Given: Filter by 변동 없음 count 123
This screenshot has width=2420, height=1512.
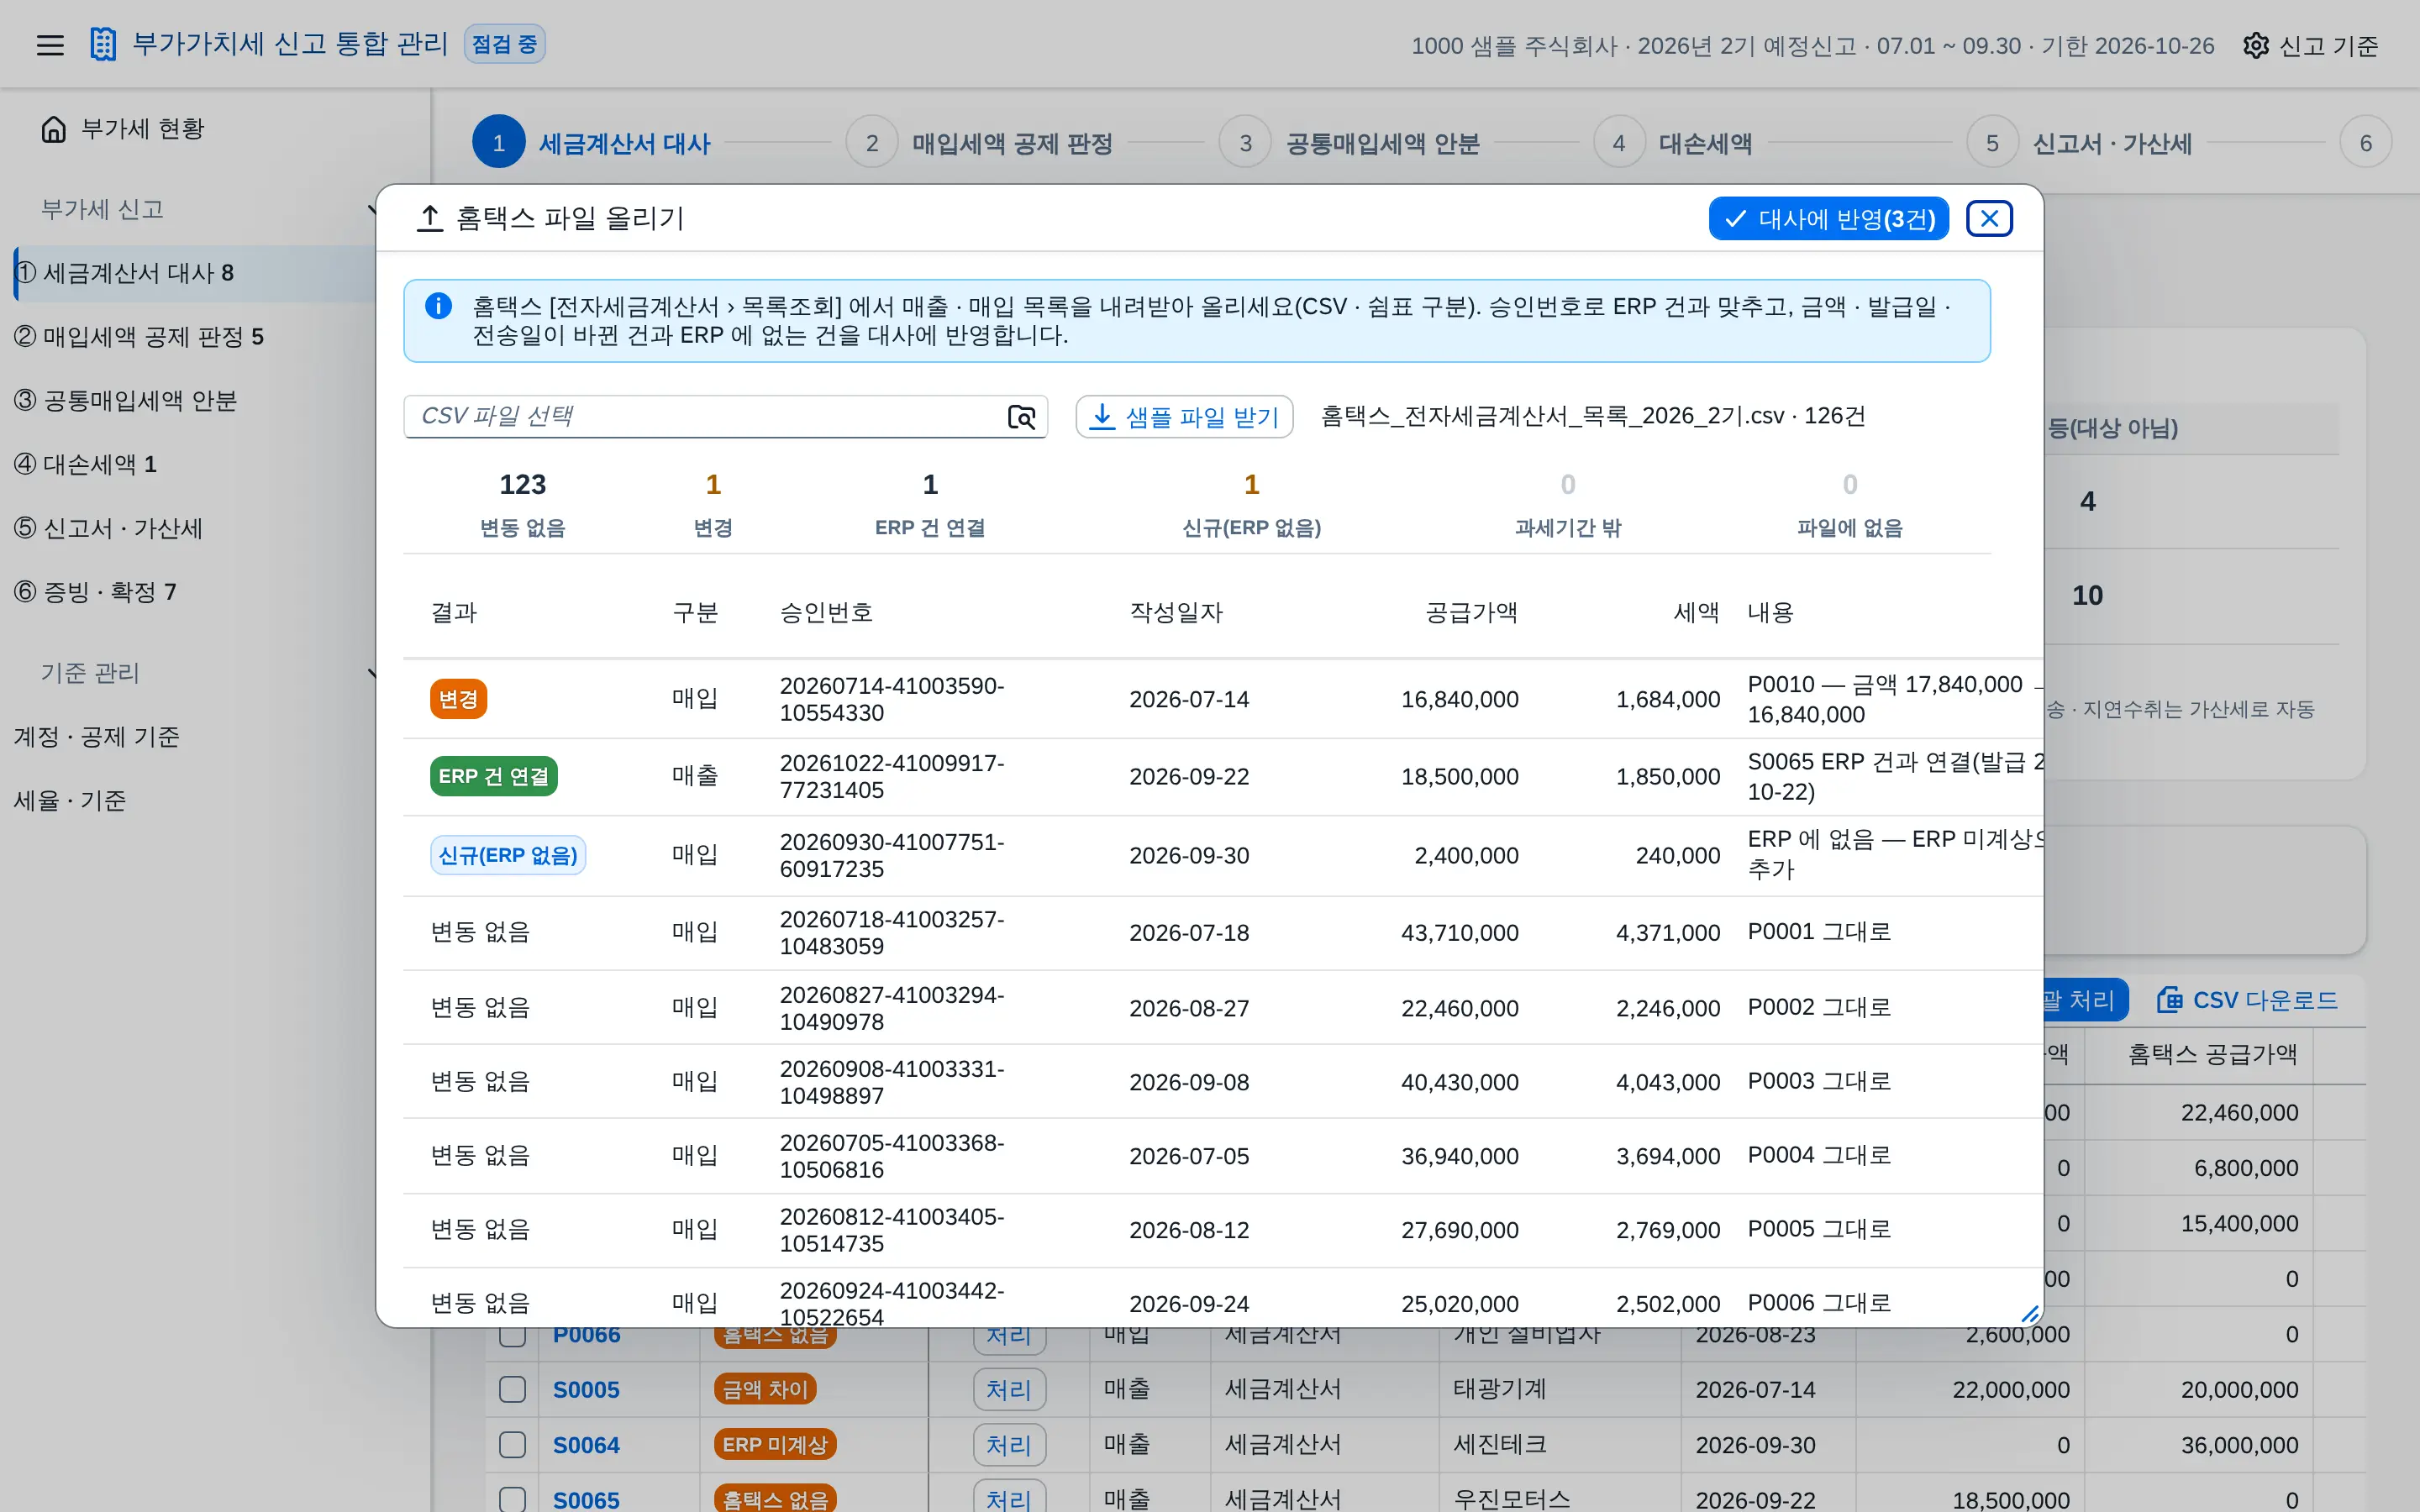Looking at the screenshot, I should [522, 505].
